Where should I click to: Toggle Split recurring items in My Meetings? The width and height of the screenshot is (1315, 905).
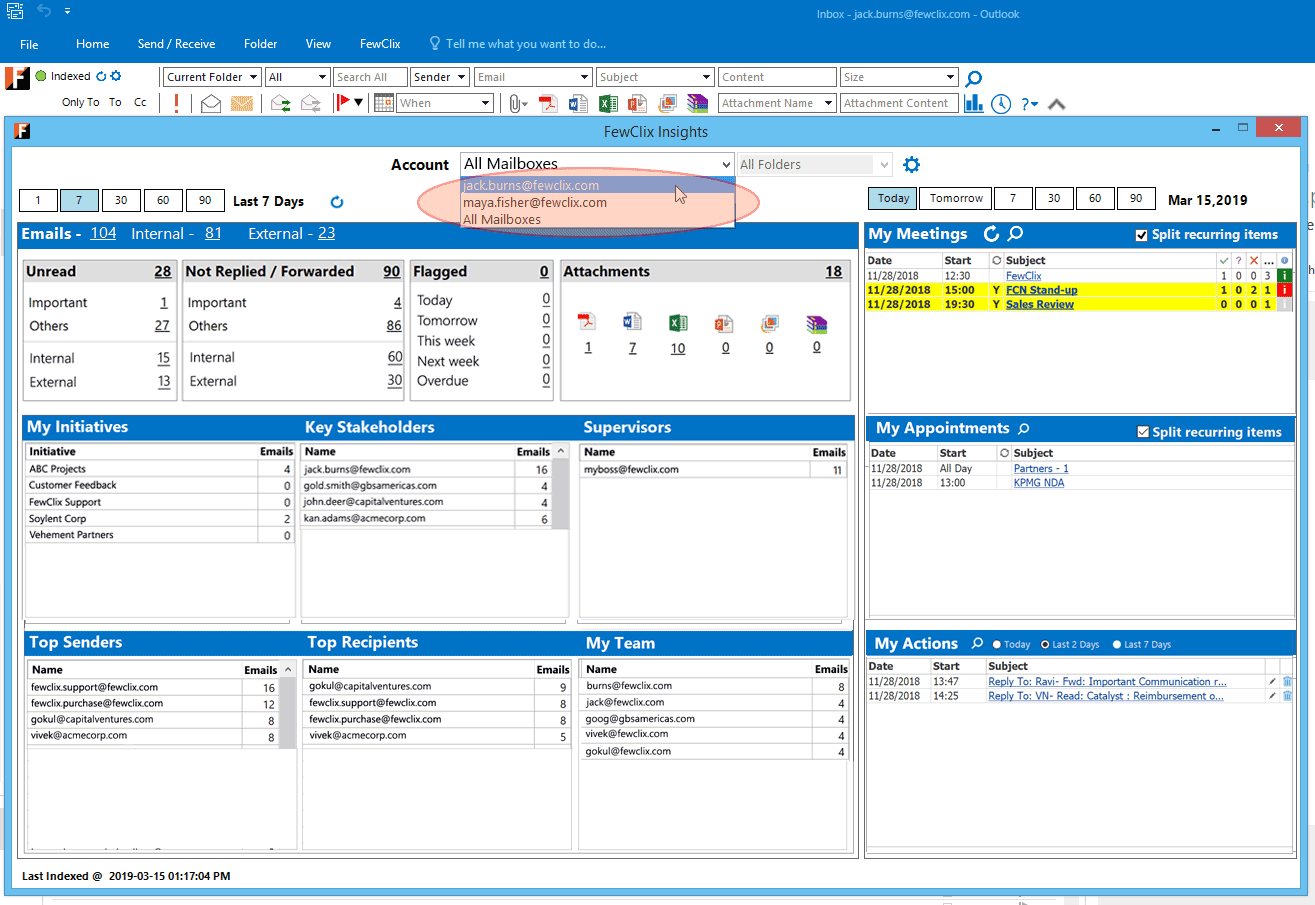click(1142, 235)
